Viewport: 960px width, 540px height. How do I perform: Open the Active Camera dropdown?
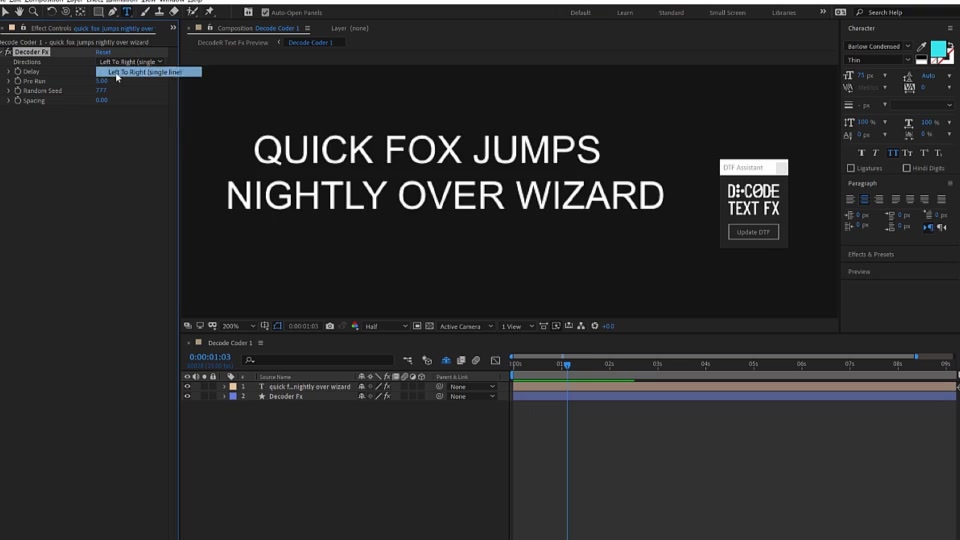[x=466, y=326]
